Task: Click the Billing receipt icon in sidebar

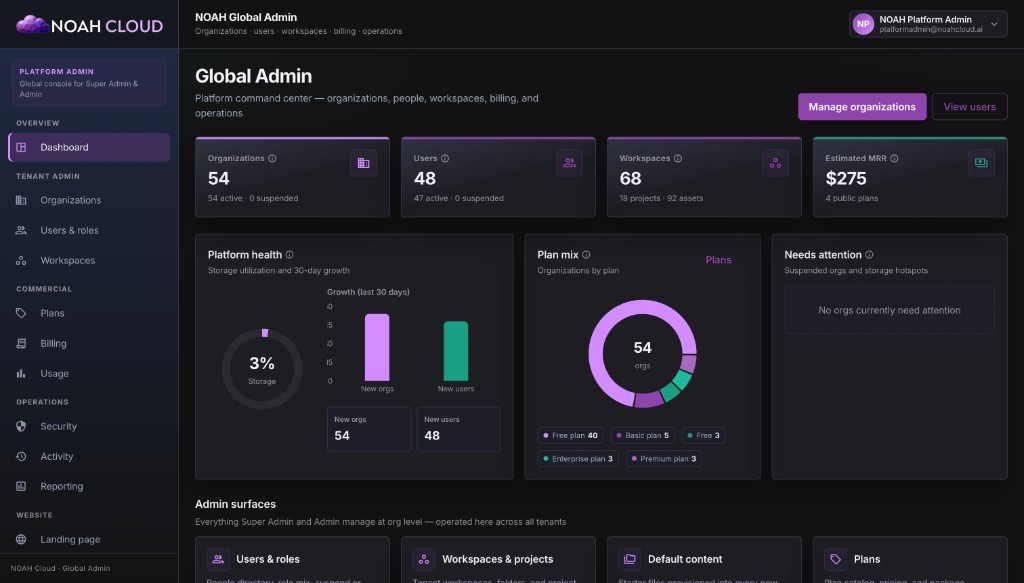Action: 21,343
